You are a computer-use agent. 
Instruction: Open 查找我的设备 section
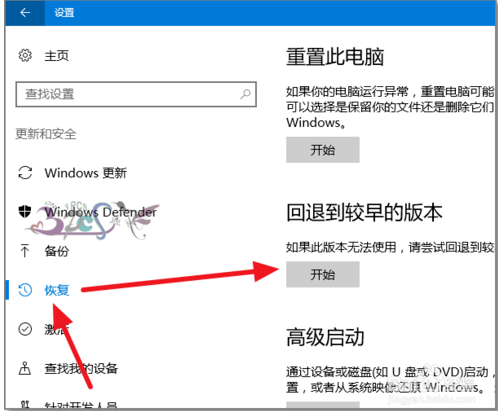click(x=81, y=368)
